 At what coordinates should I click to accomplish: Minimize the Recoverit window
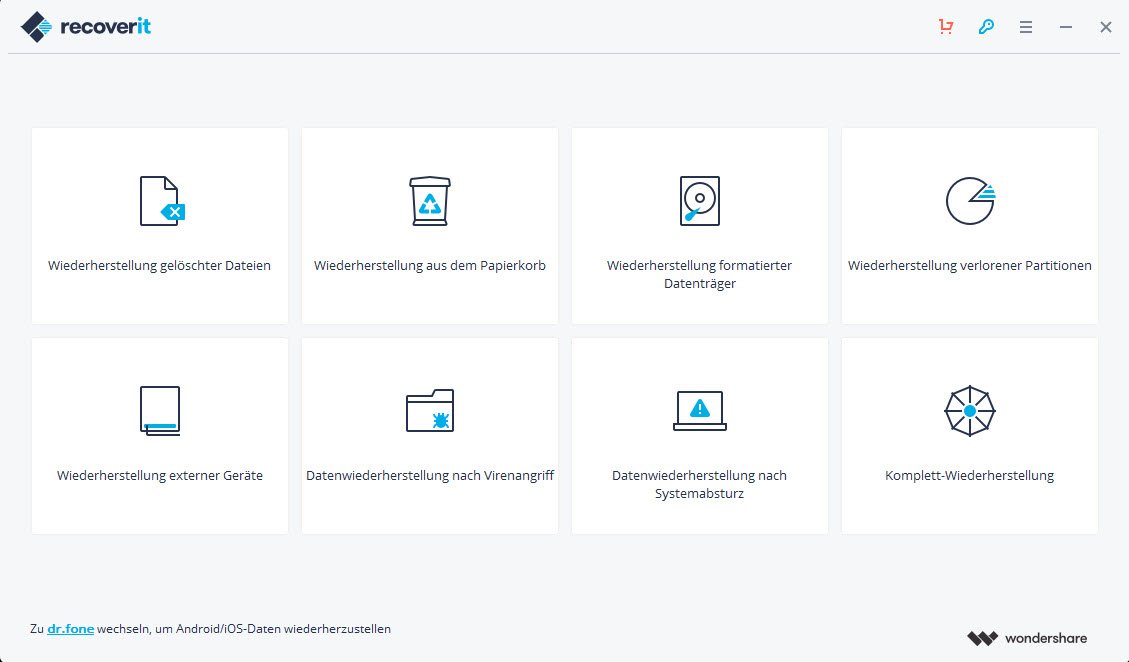tap(1066, 27)
